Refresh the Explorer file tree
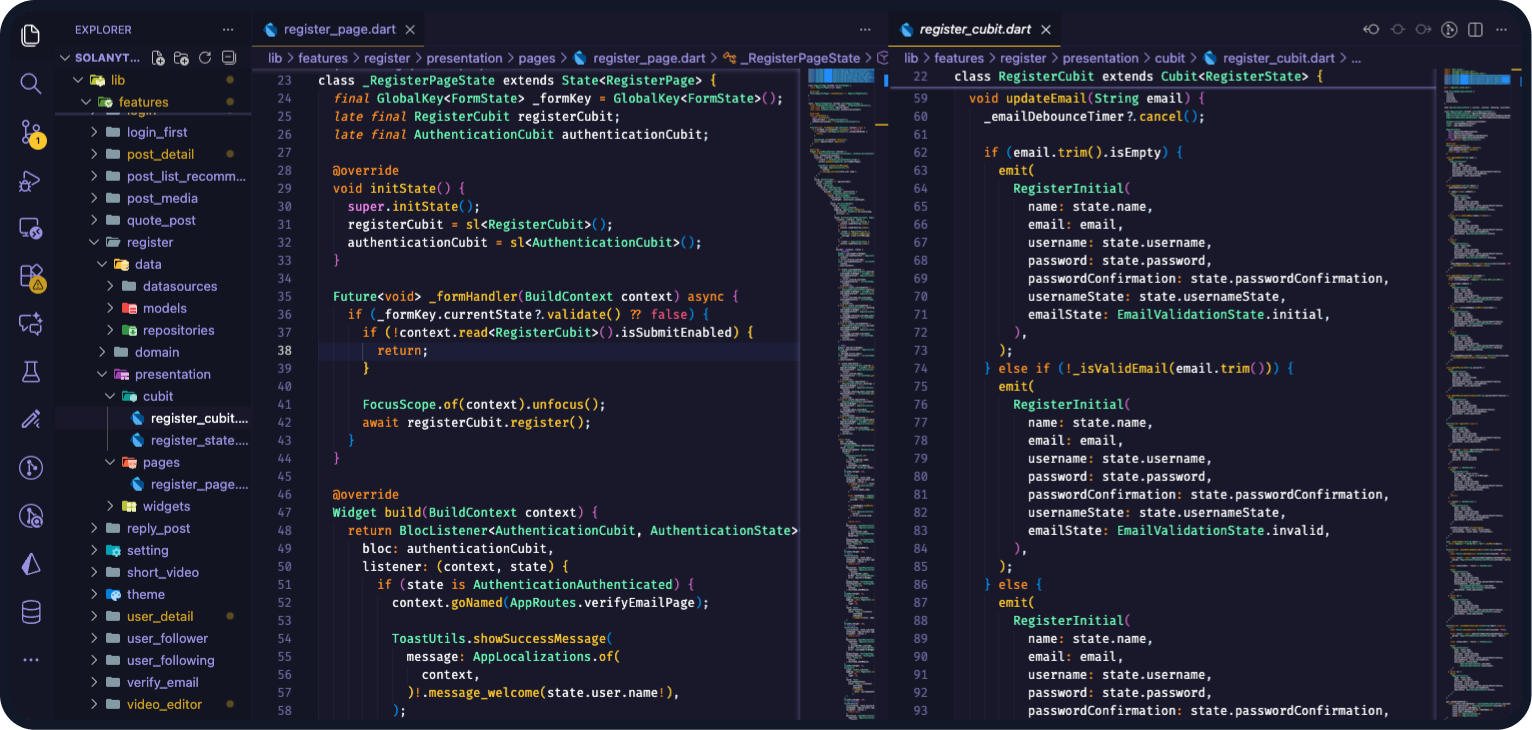The height and width of the screenshot is (730, 1532). (x=205, y=58)
